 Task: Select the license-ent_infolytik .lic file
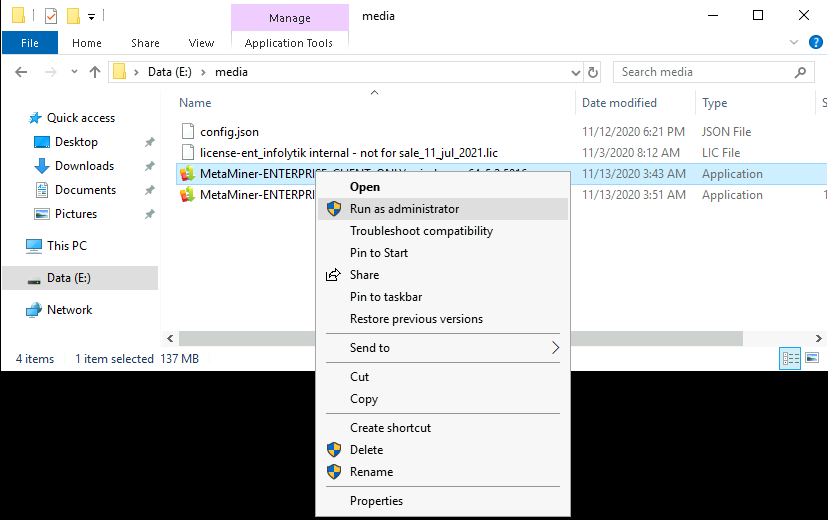349,153
